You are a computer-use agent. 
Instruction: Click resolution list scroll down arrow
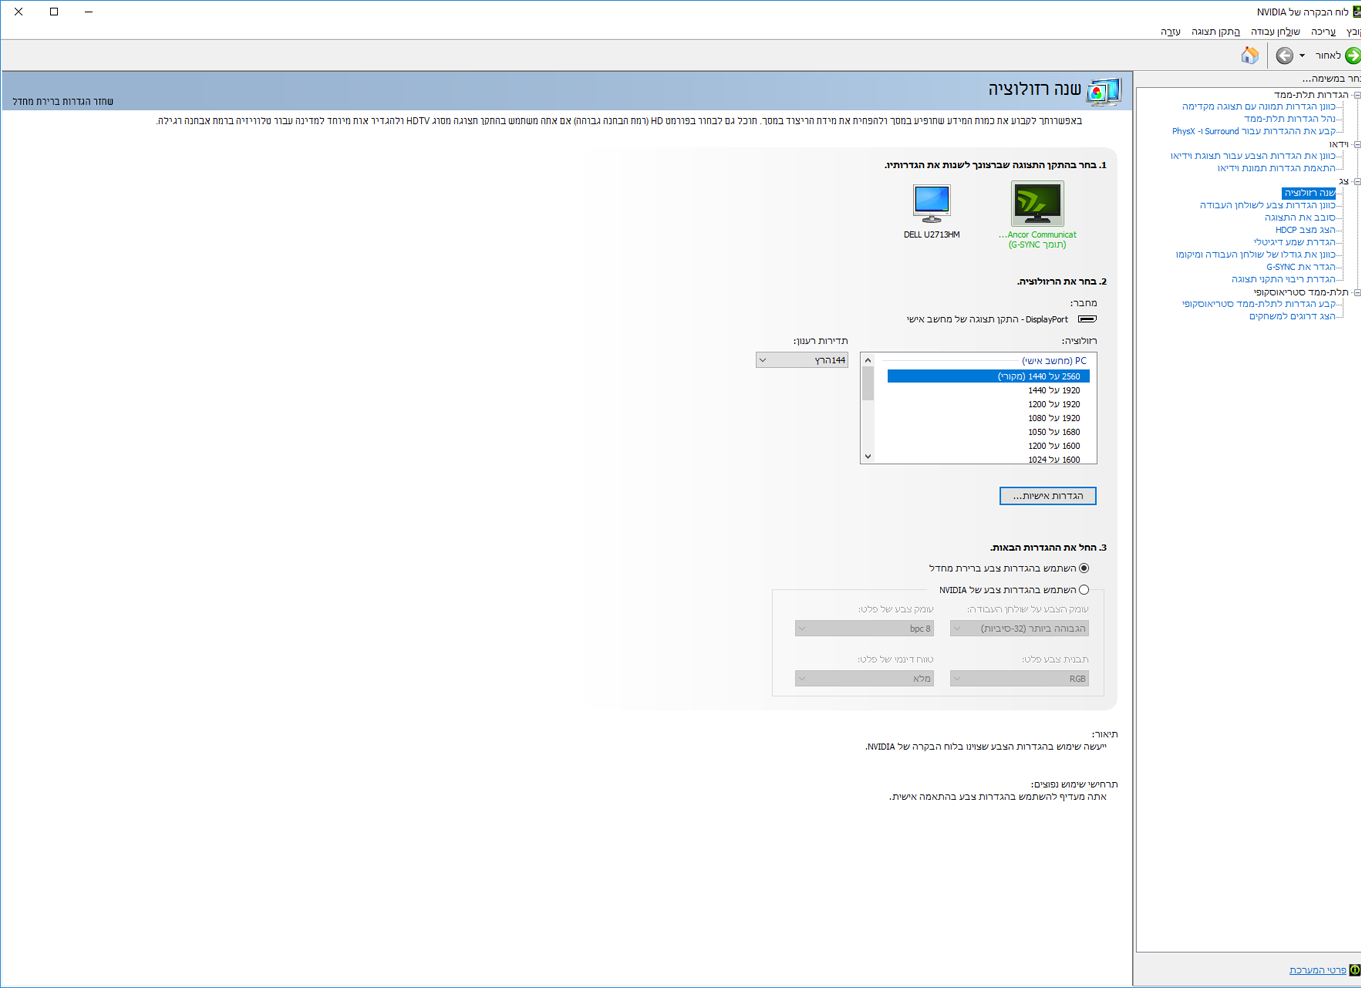pyautogui.click(x=868, y=457)
